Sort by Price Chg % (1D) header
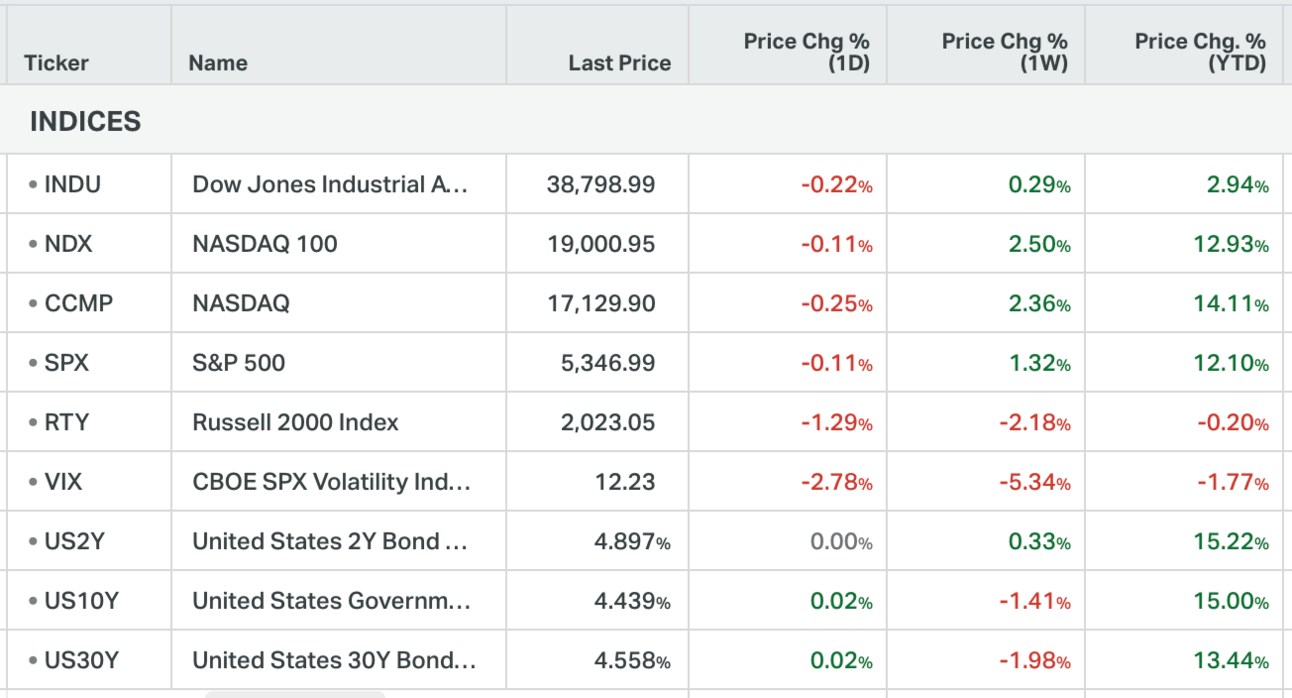 (806, 52)
